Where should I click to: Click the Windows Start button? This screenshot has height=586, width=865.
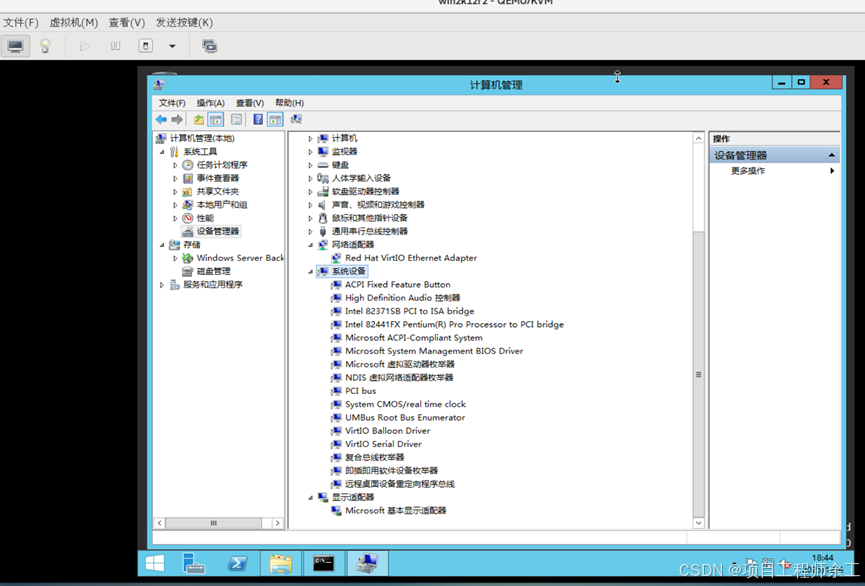point(154,563)
